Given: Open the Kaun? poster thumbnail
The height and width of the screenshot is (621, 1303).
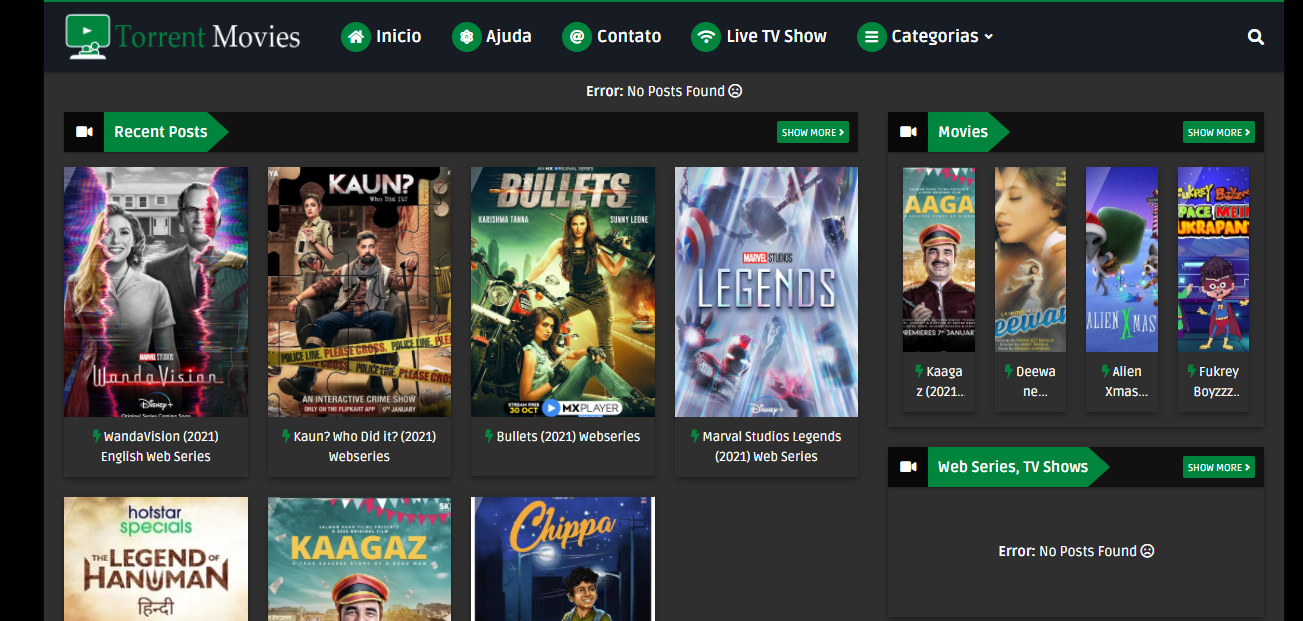Looking at the screenshot, I should (359, 292).
